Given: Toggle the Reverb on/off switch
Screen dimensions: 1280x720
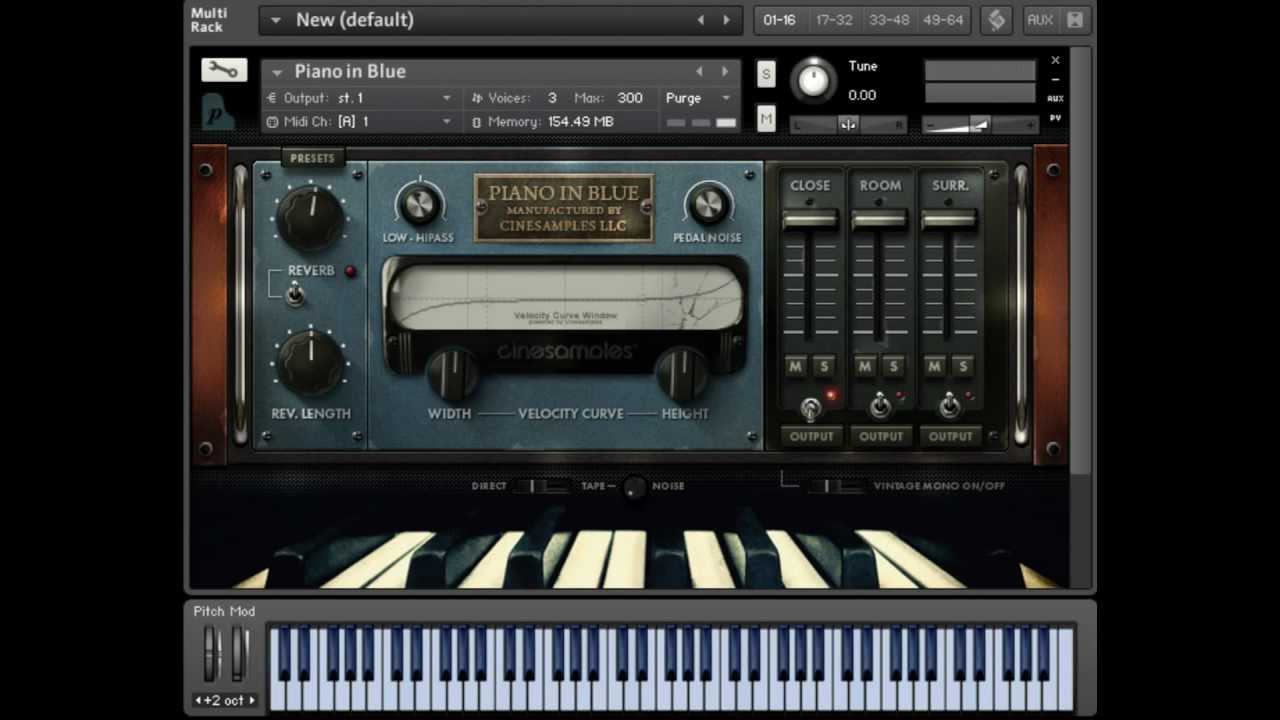Looking at the screenshot, I should click(x=295, y=294).
